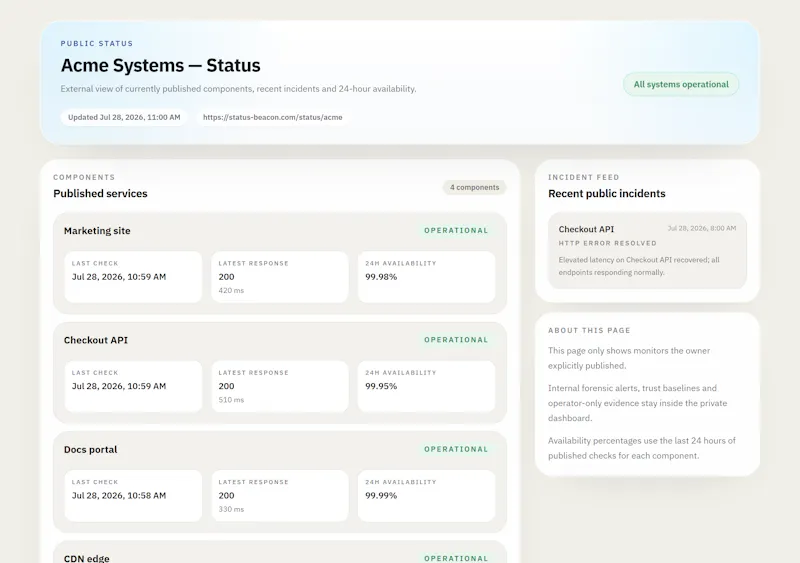800x563 pixels.
Task: Click the ABOUT THIS PAGE label
Action: [x=589, y=330]
